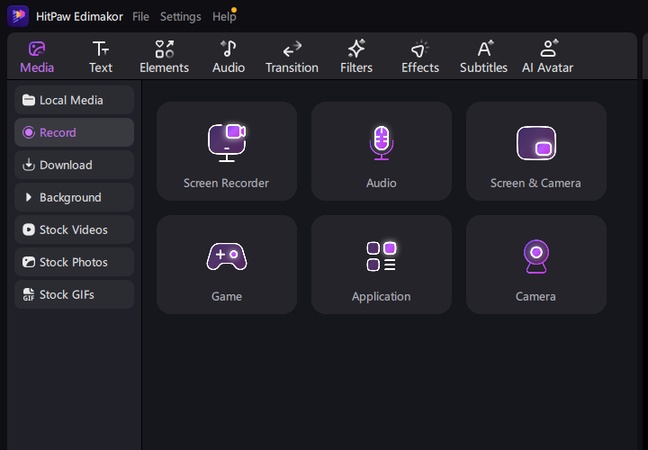Click the "Screen Recorder" caption text
The height and width of the screenshot is (450, 648).
pos(226,183)
